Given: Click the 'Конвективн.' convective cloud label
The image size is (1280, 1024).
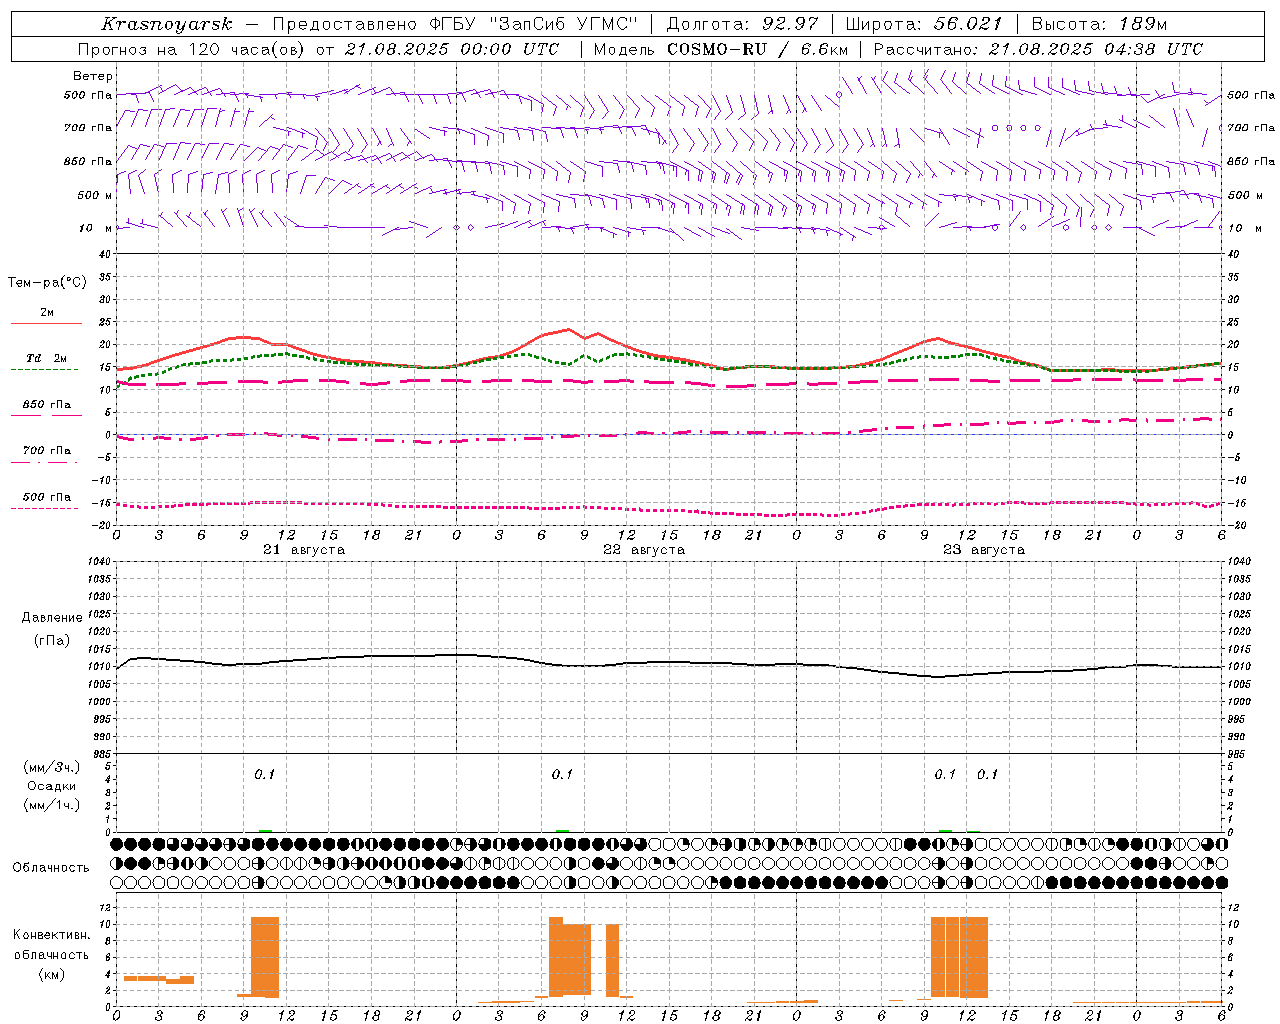Looking at the screenshot, I should click(x=52, y=935).
